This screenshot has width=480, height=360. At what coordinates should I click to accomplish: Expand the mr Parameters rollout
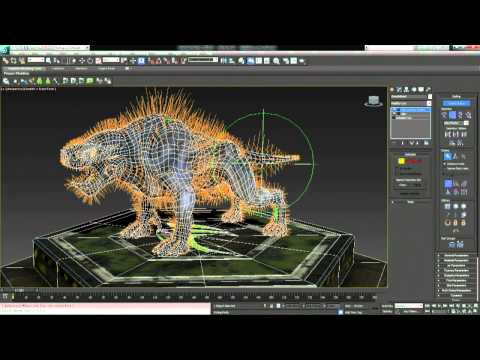(x=456, y=266)
